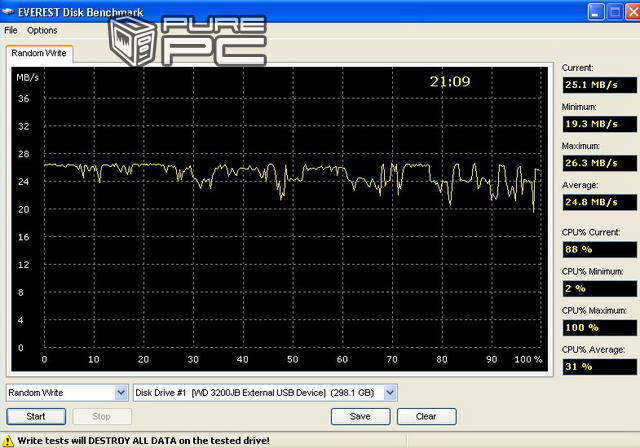
Task: Click the CPU% Minimum 2 % value
Action: (x=599, y=288)
